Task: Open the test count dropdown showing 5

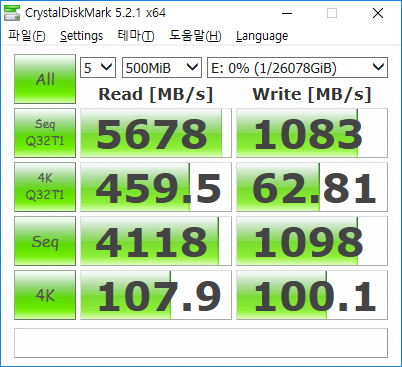Action: point(98,68)
